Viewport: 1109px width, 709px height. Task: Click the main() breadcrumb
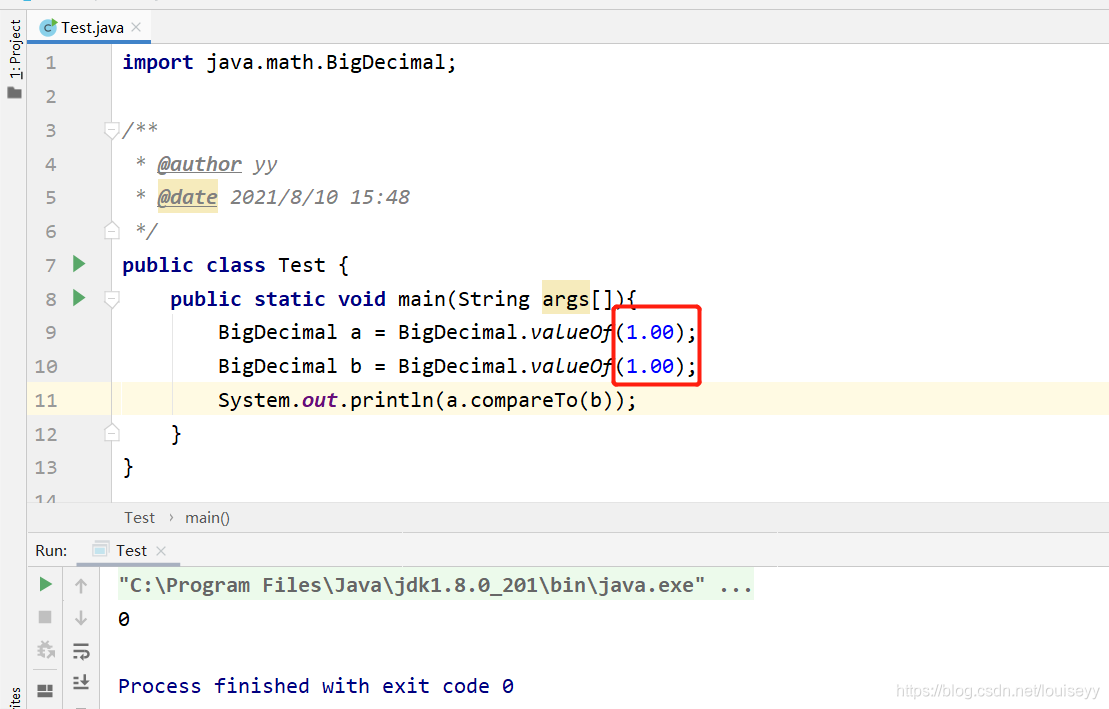(207, 518)
